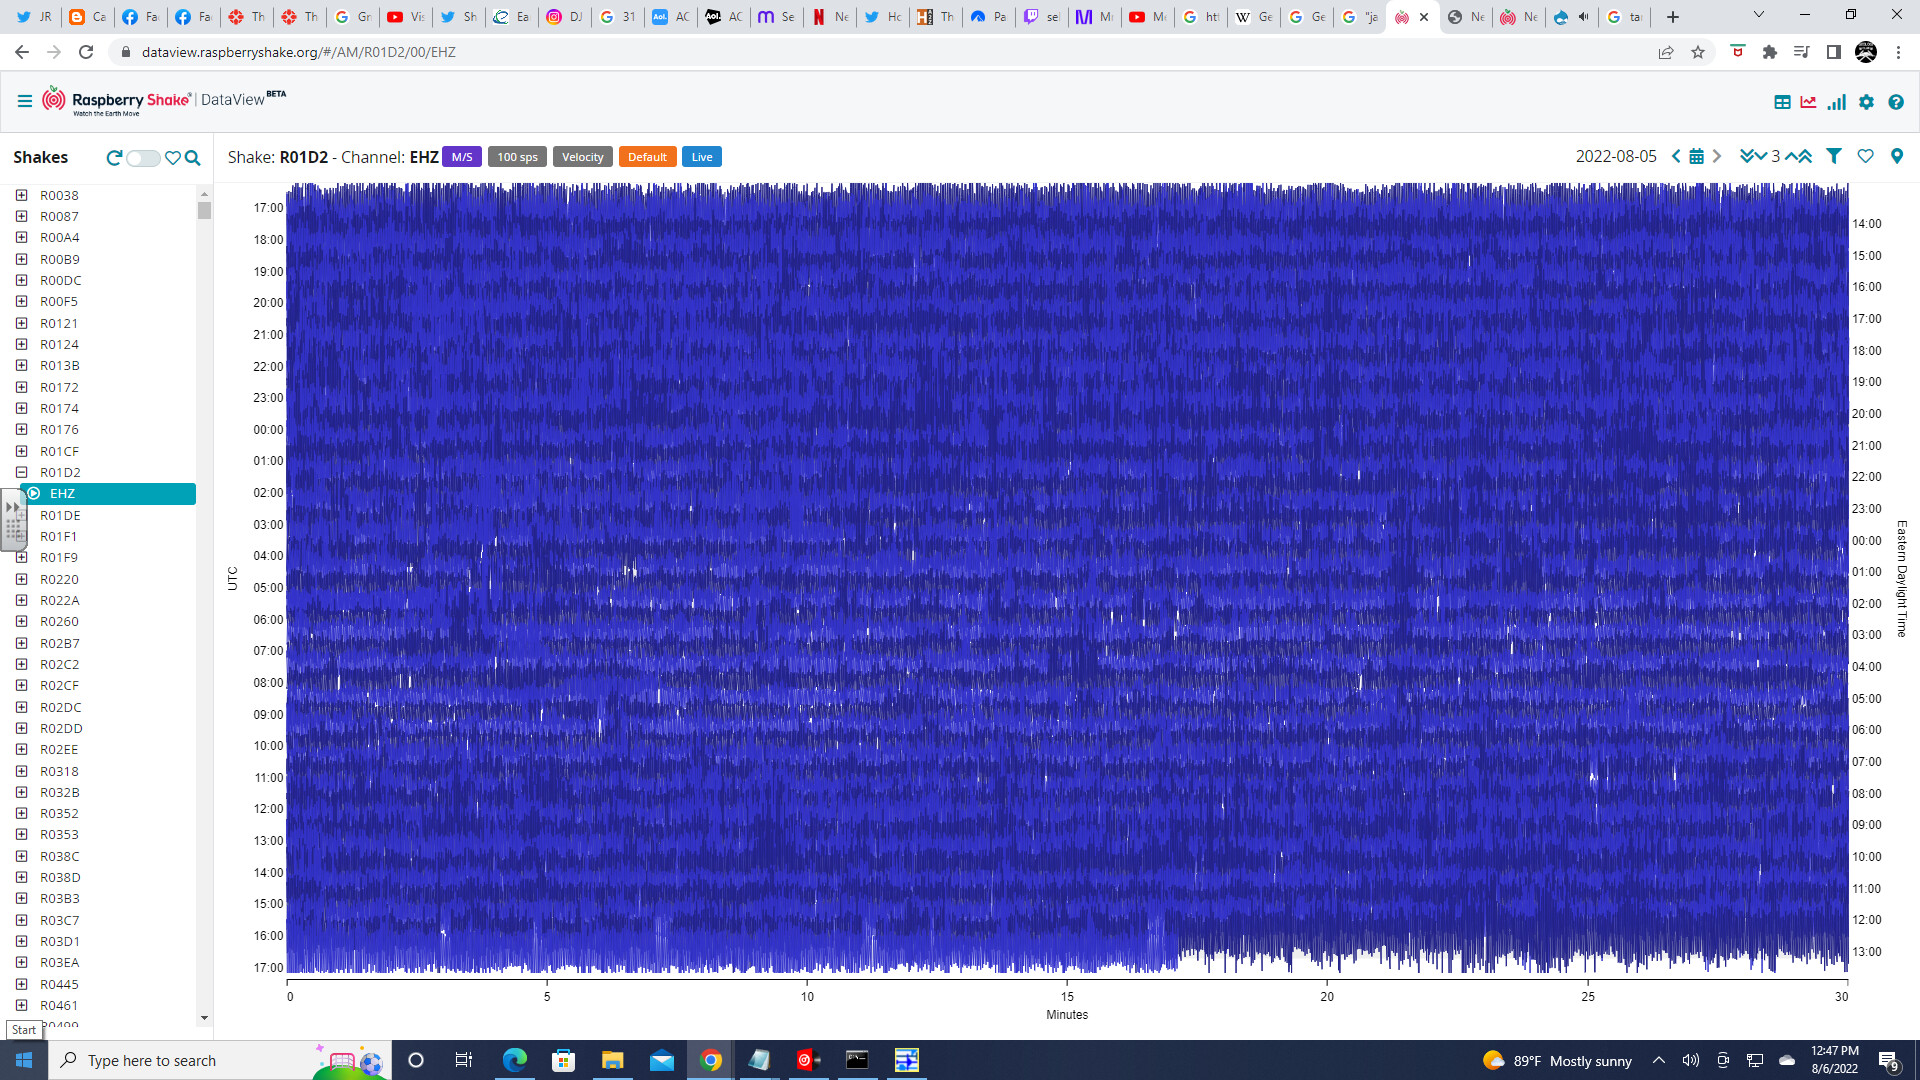Viewport: 1920px width, 1080px height.
Task: Click the 100 sps badge
Action: (x=517, y=157)
